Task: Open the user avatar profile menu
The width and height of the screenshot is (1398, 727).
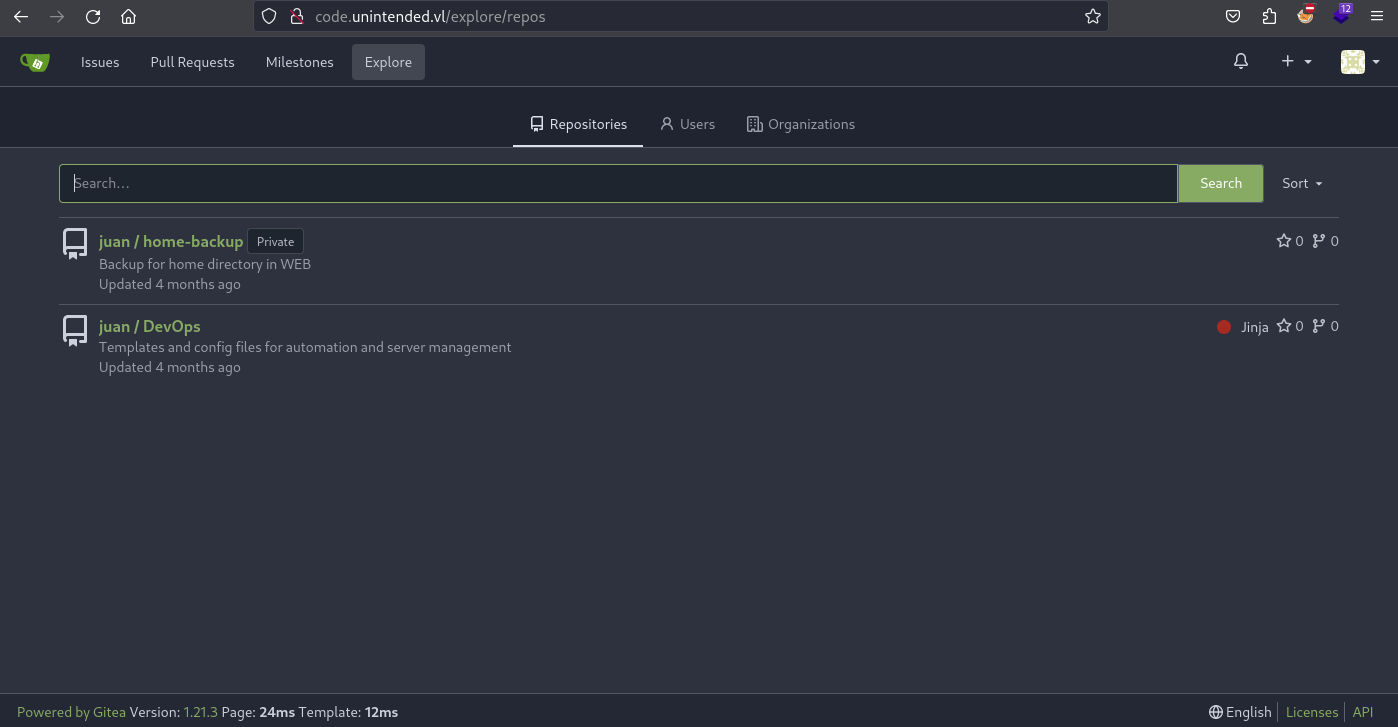Action: point(1361,62)
